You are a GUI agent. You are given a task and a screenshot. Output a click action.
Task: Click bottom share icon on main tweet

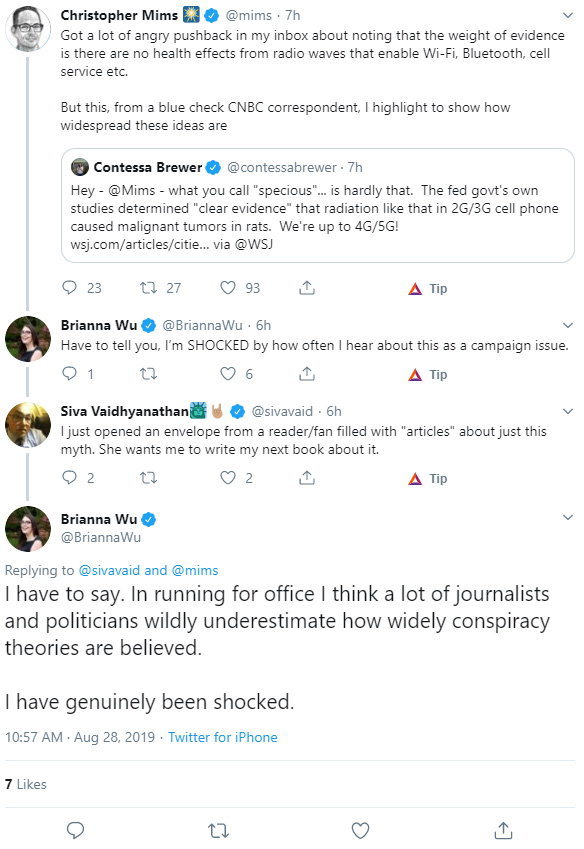click(x=503, y=830)
